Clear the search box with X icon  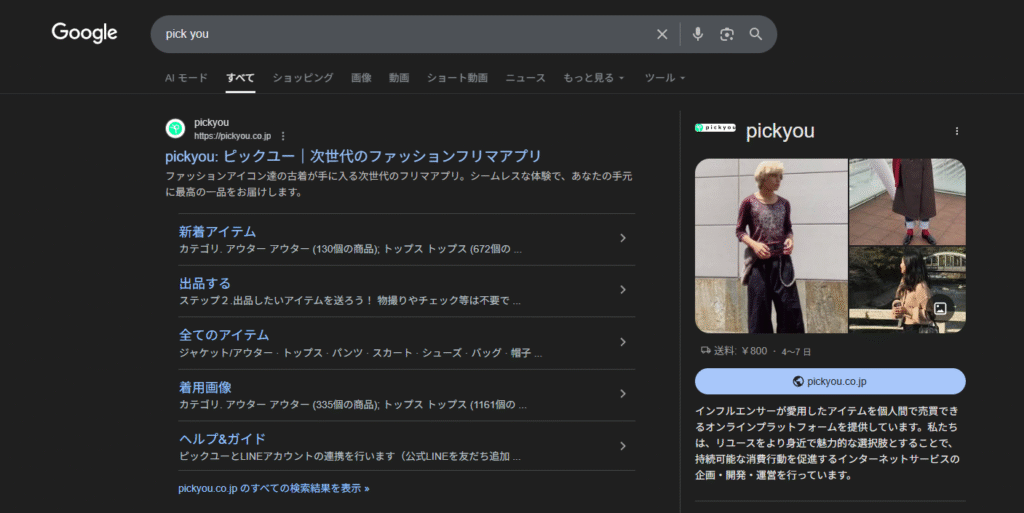[x=662, y=34]
